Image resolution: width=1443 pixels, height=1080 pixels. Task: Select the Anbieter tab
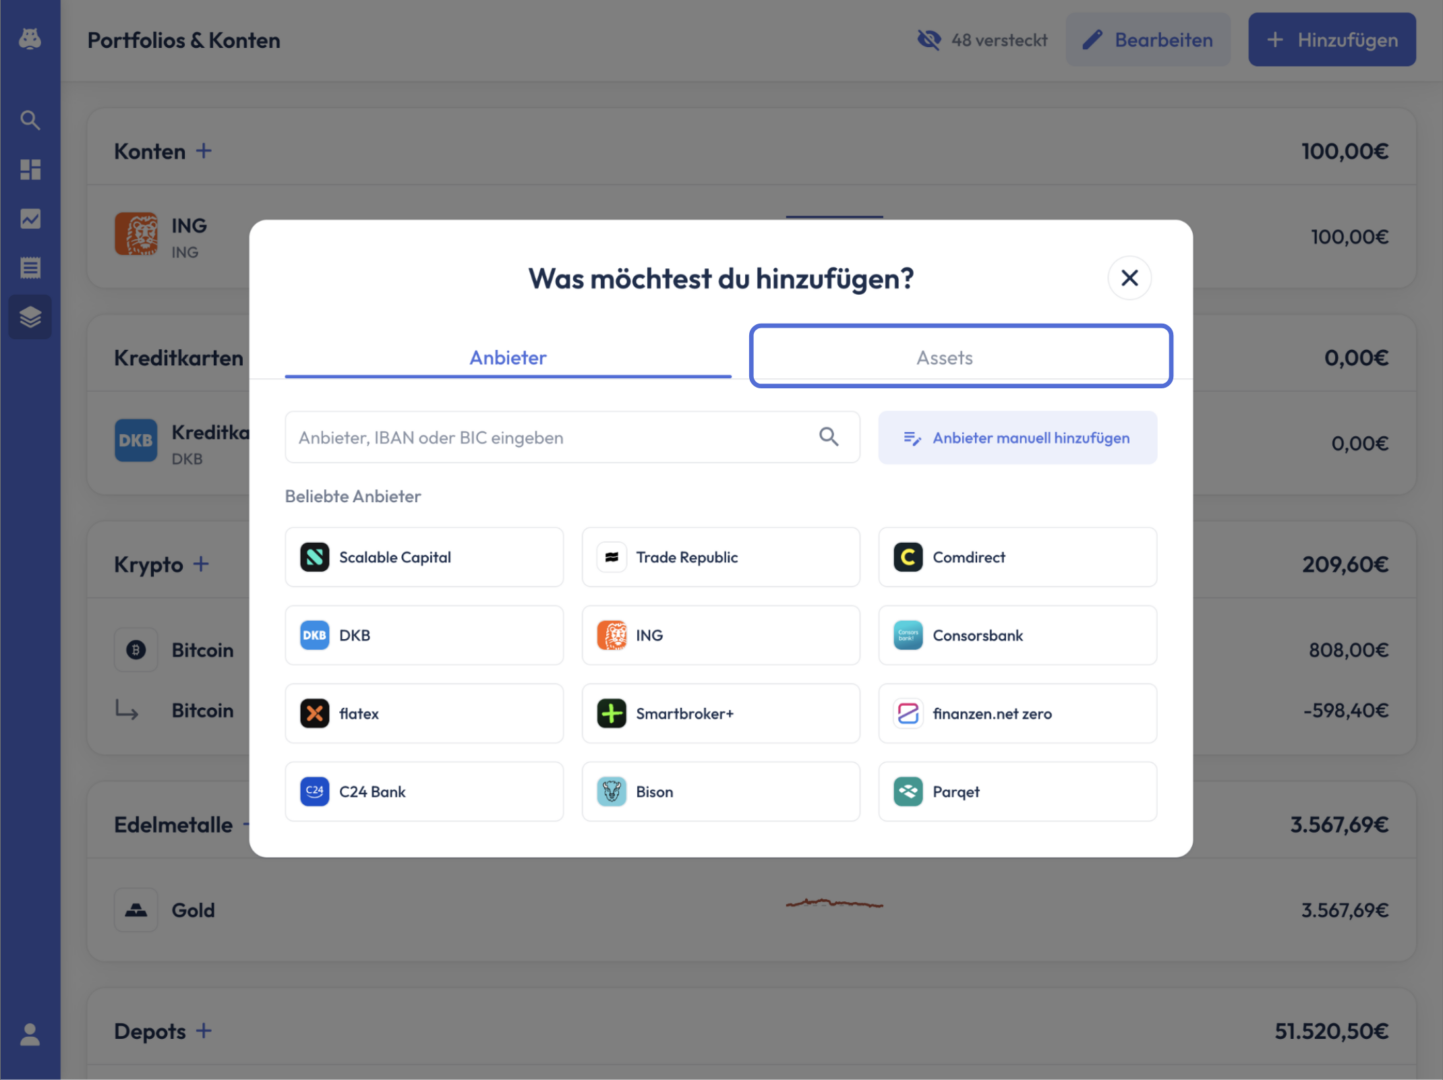click(x=508, y=357)
